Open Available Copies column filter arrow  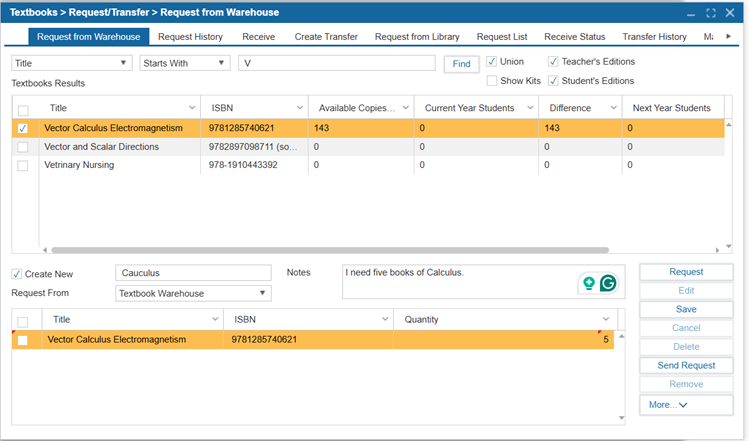click(x=405, y=108)
